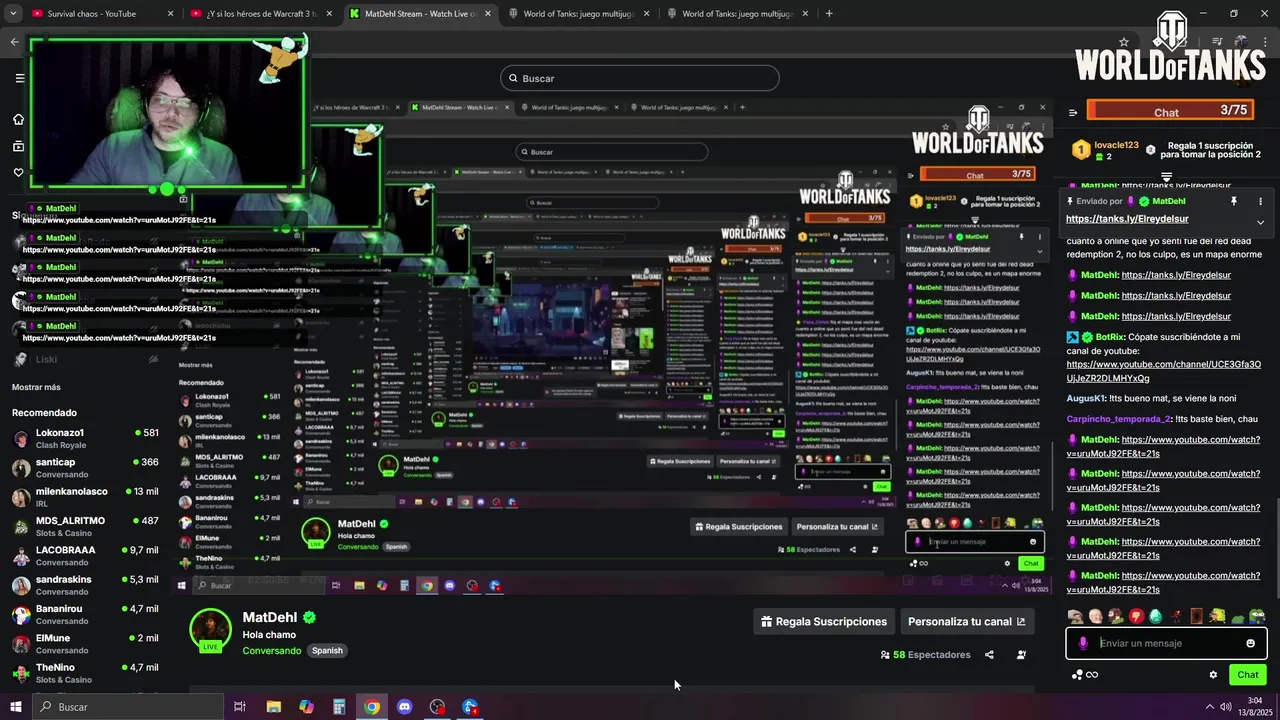Expand followed channels with Mostrar más
1280x720 pixels.
point(36,387)
